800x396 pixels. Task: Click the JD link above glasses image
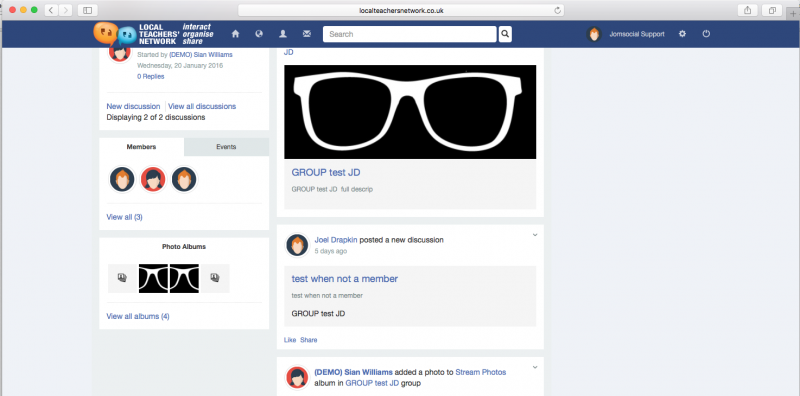tap(288, 52)
